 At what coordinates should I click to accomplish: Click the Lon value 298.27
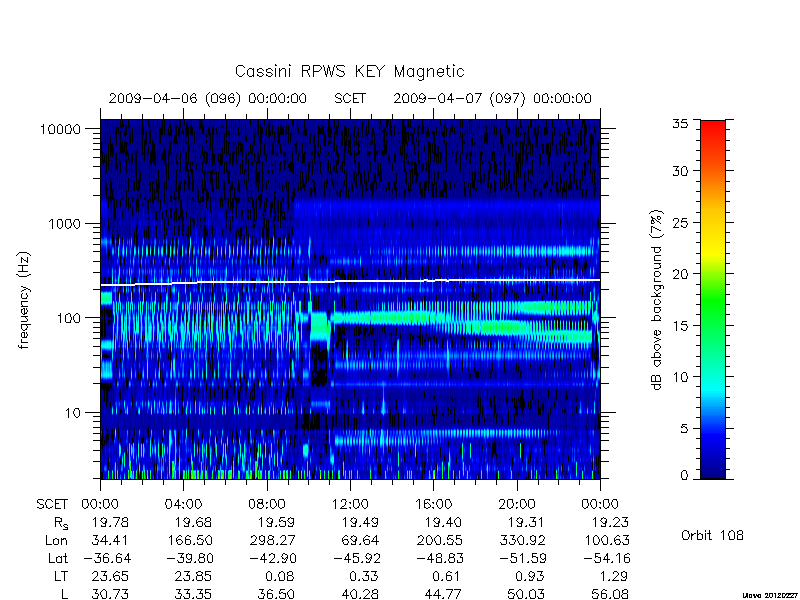(x=272, y=540)
